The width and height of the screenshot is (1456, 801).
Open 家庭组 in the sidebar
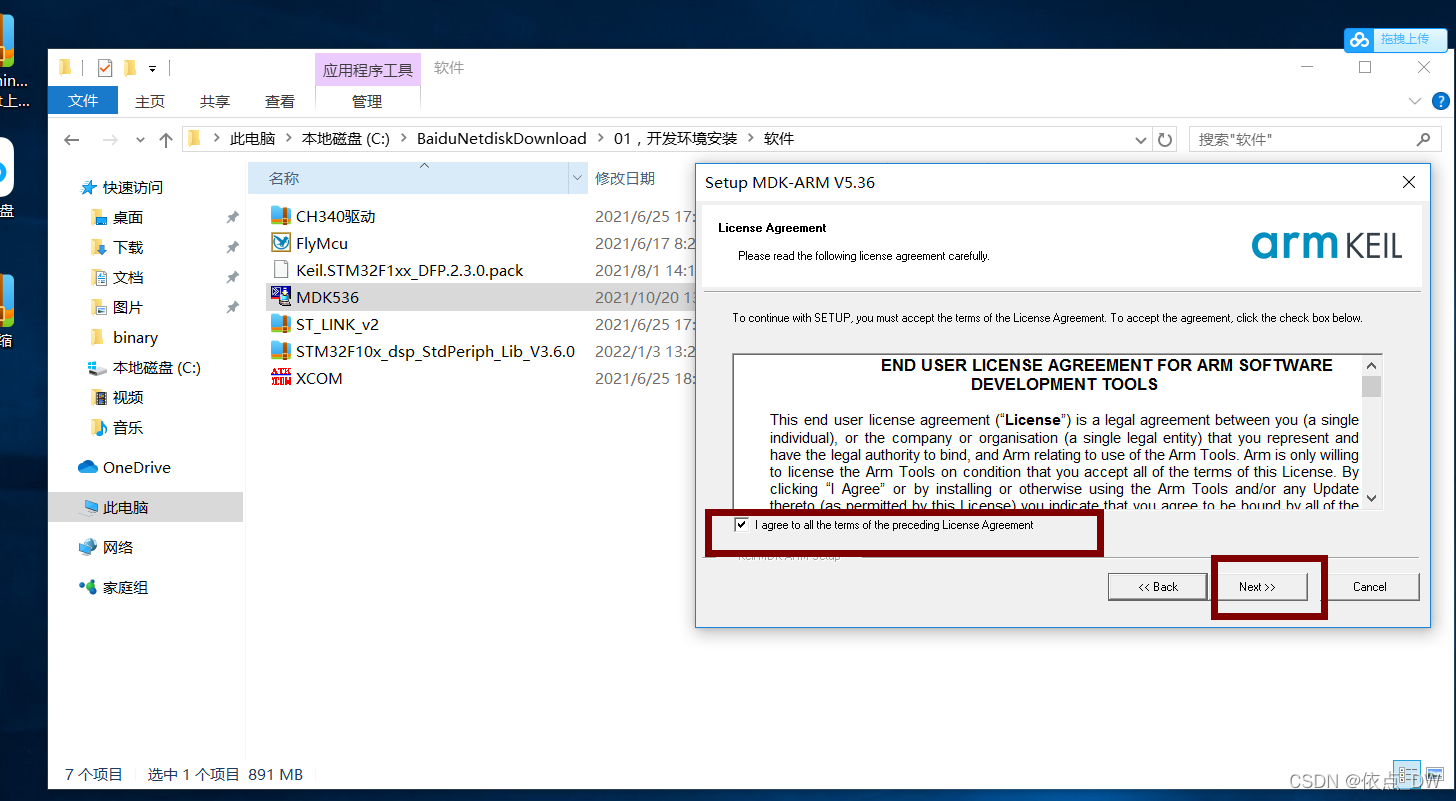(125, 587)
